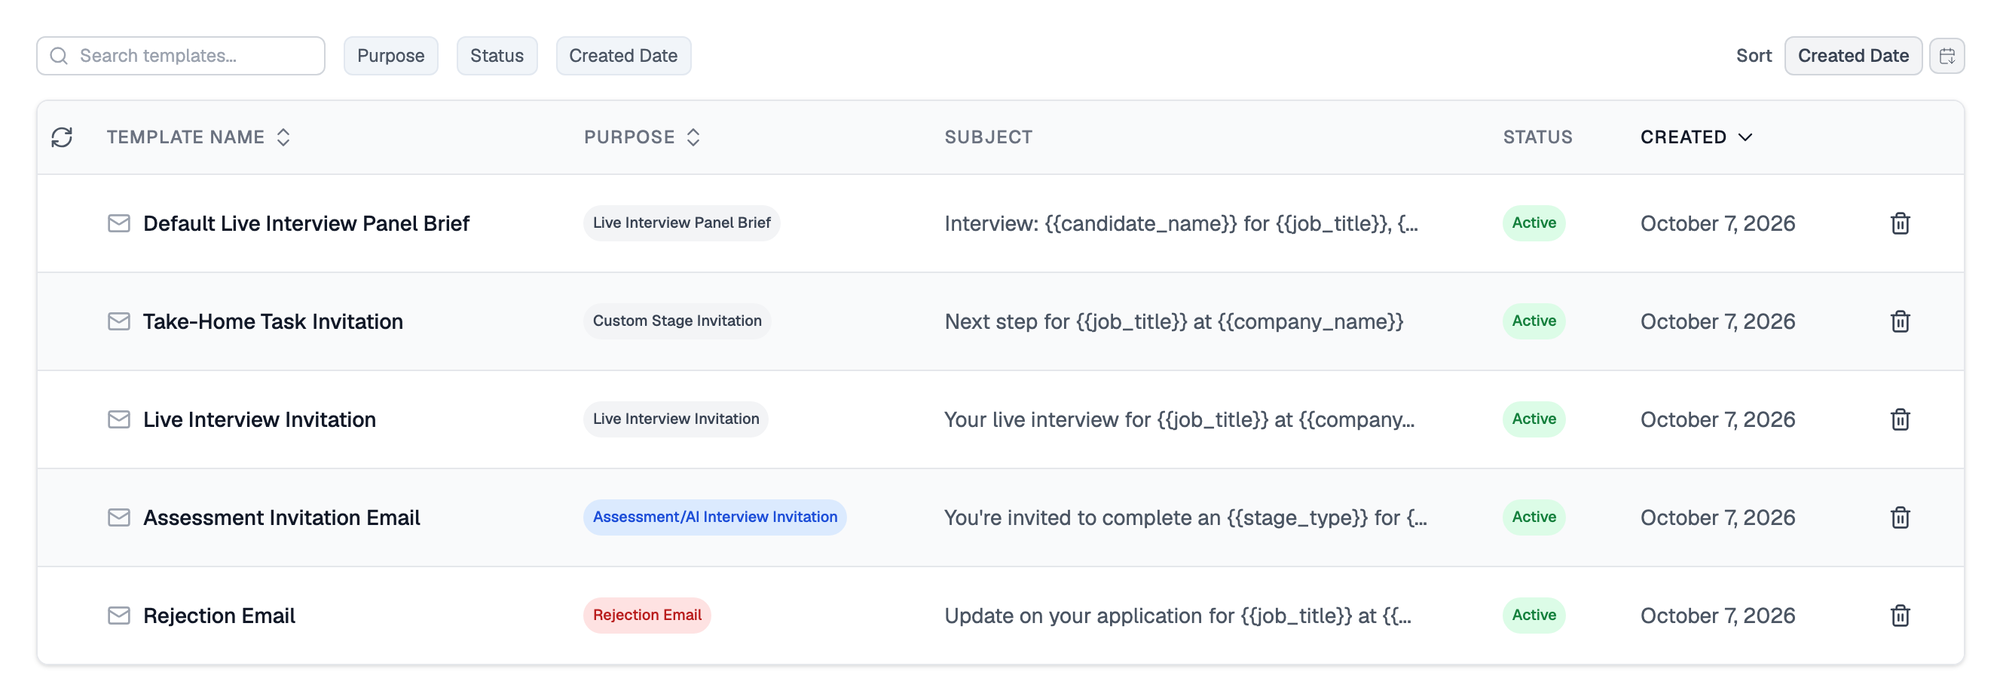Click October 7, 2026 in Live Interview Invitation row

pyautogui.click(x=1717, y=419)
